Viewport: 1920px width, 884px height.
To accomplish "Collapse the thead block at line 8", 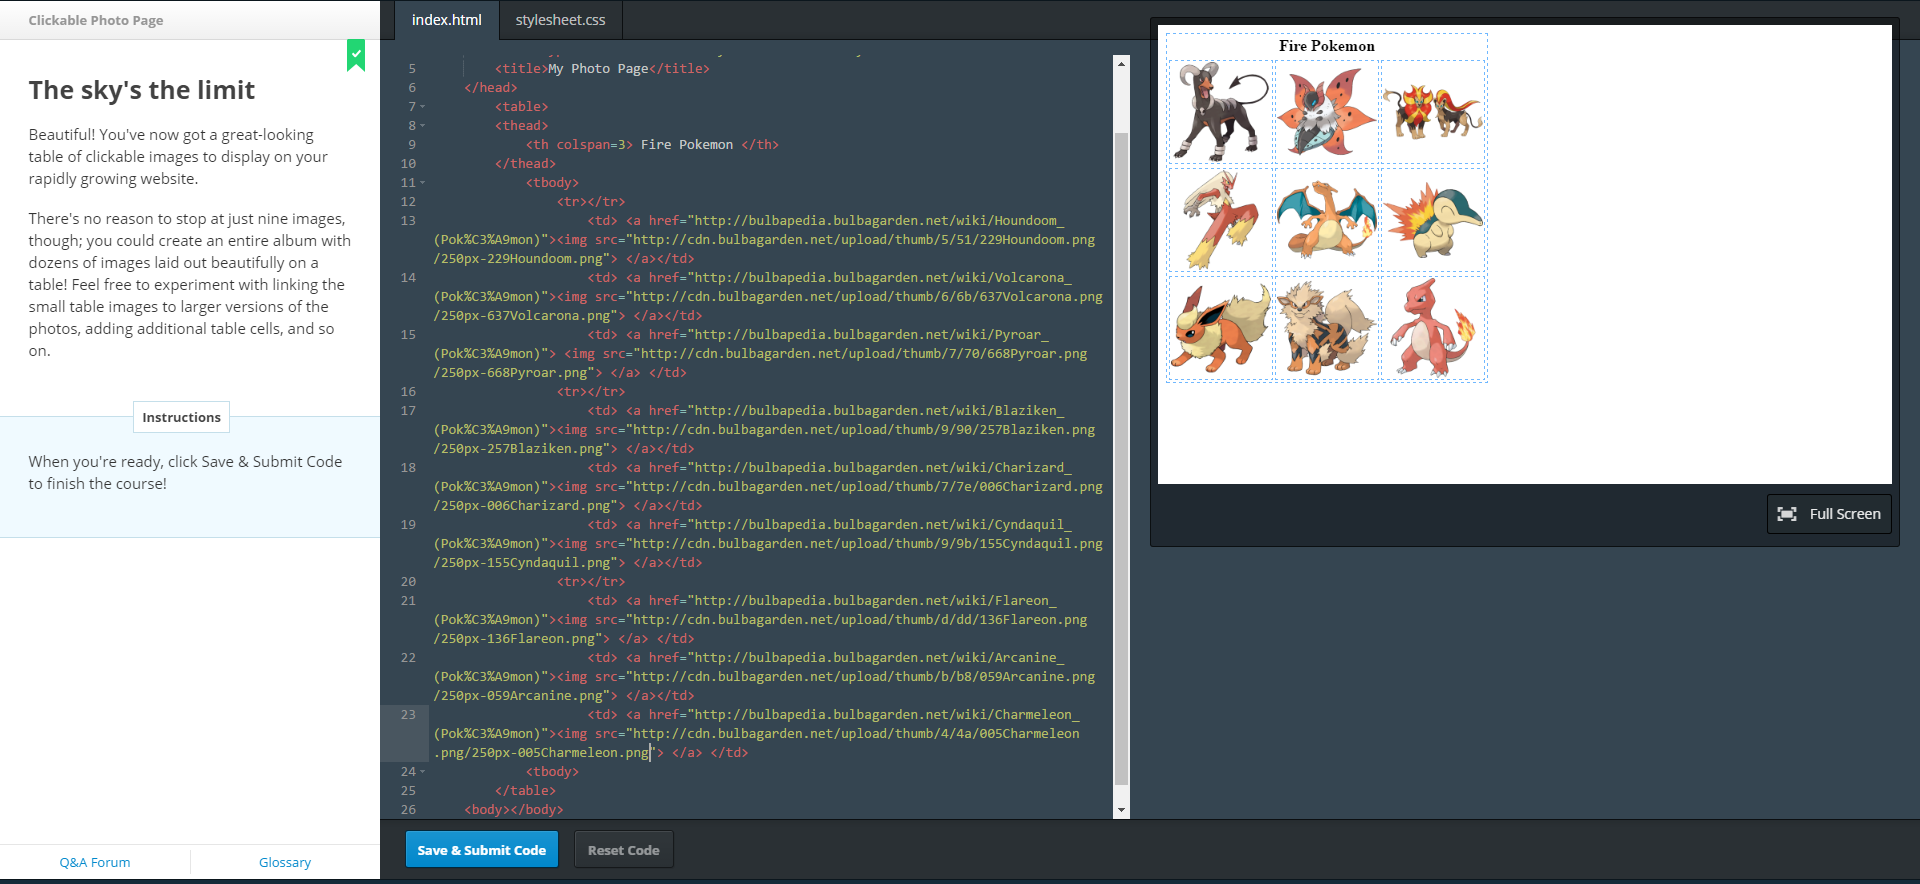I will 423,126.
